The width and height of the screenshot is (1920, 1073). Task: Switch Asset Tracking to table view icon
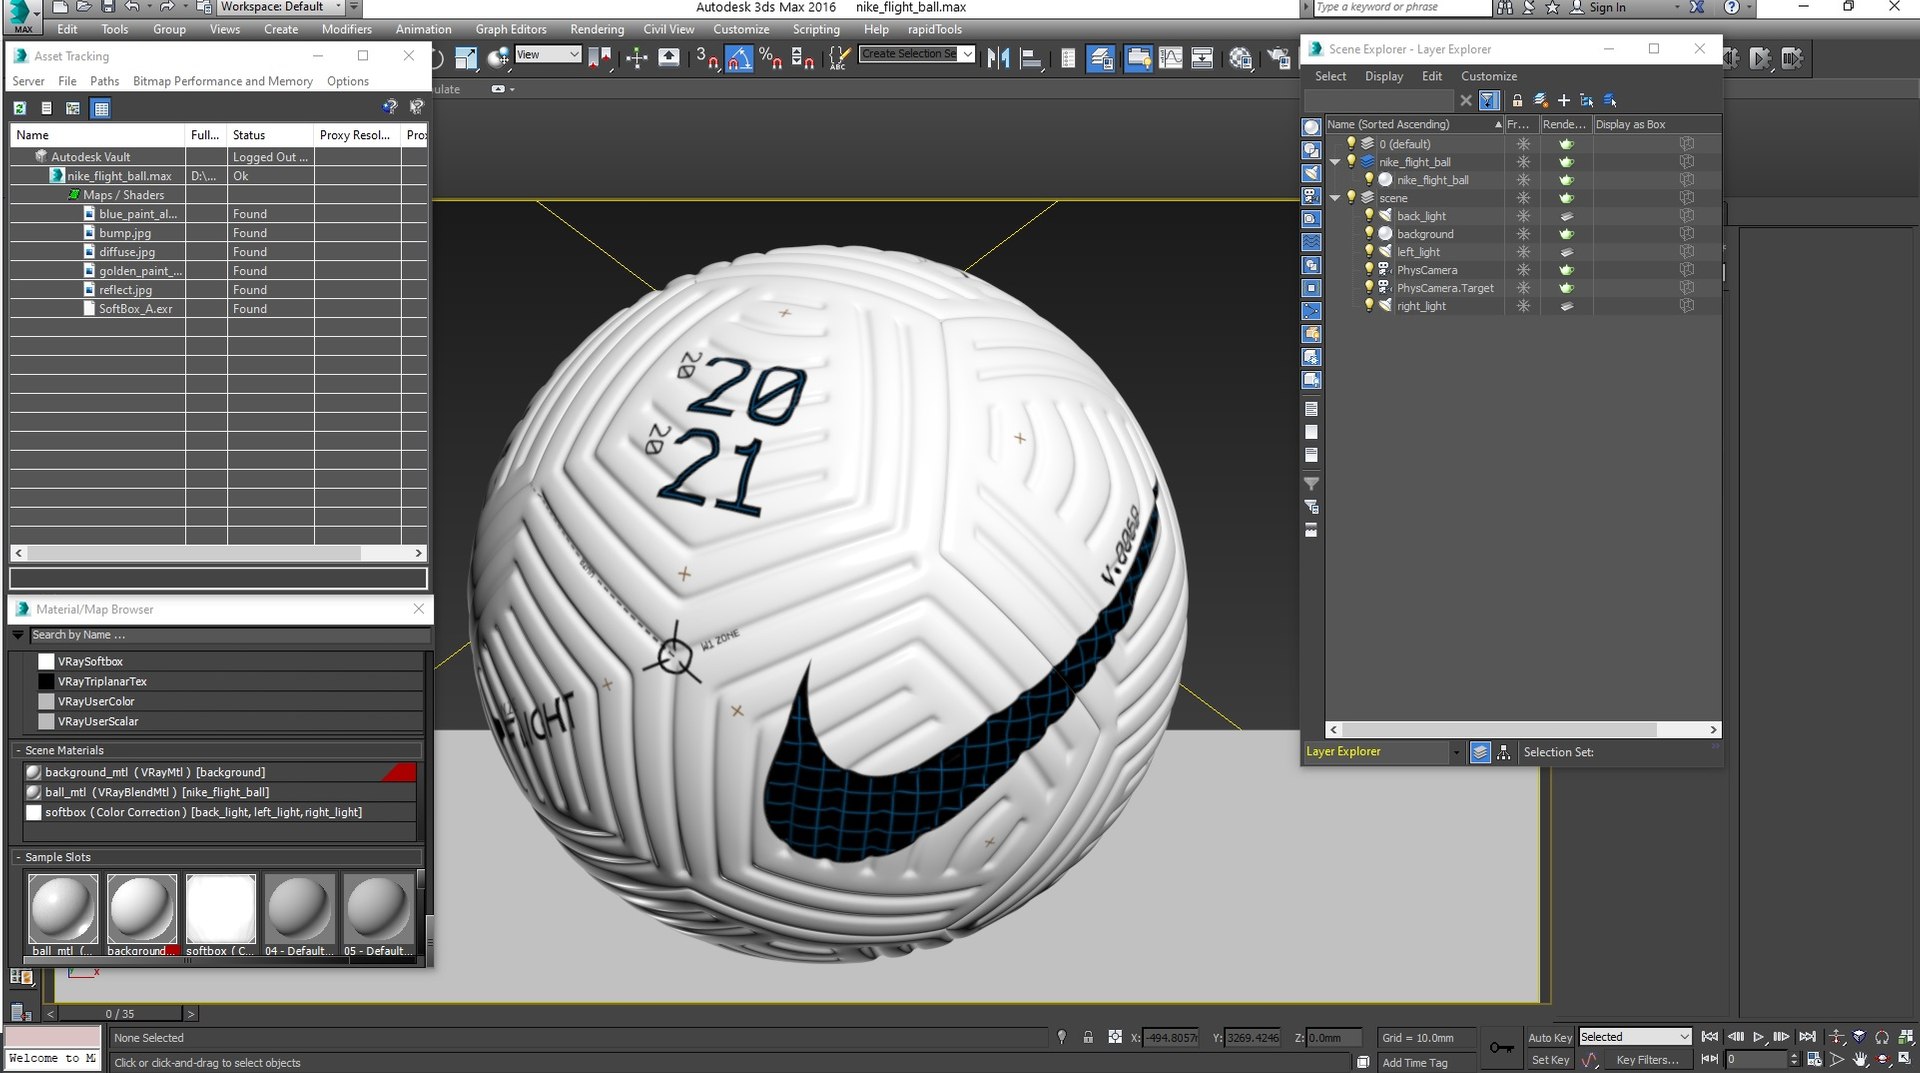pos(100,108)
